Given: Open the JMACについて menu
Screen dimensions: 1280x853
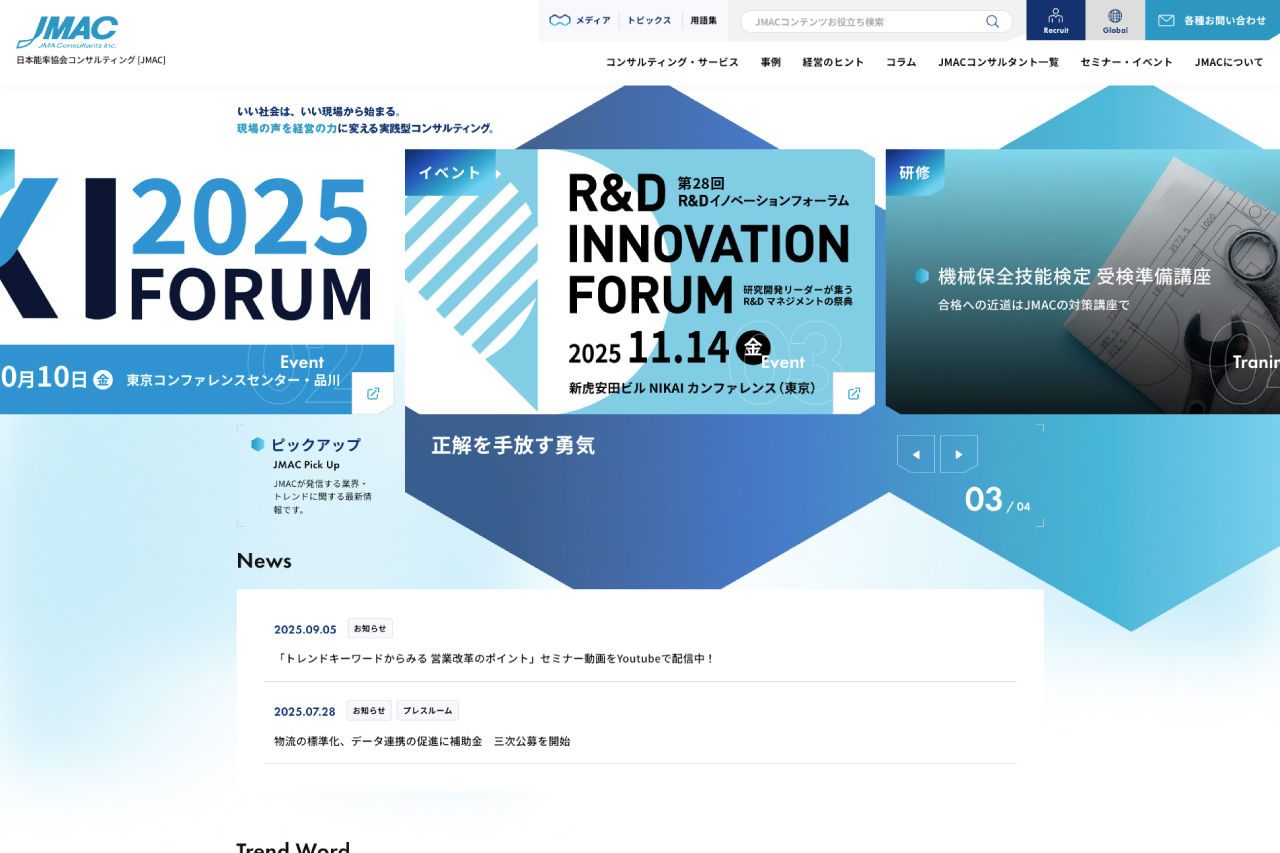Looking at the screenshot, I should coord(1228,62).
